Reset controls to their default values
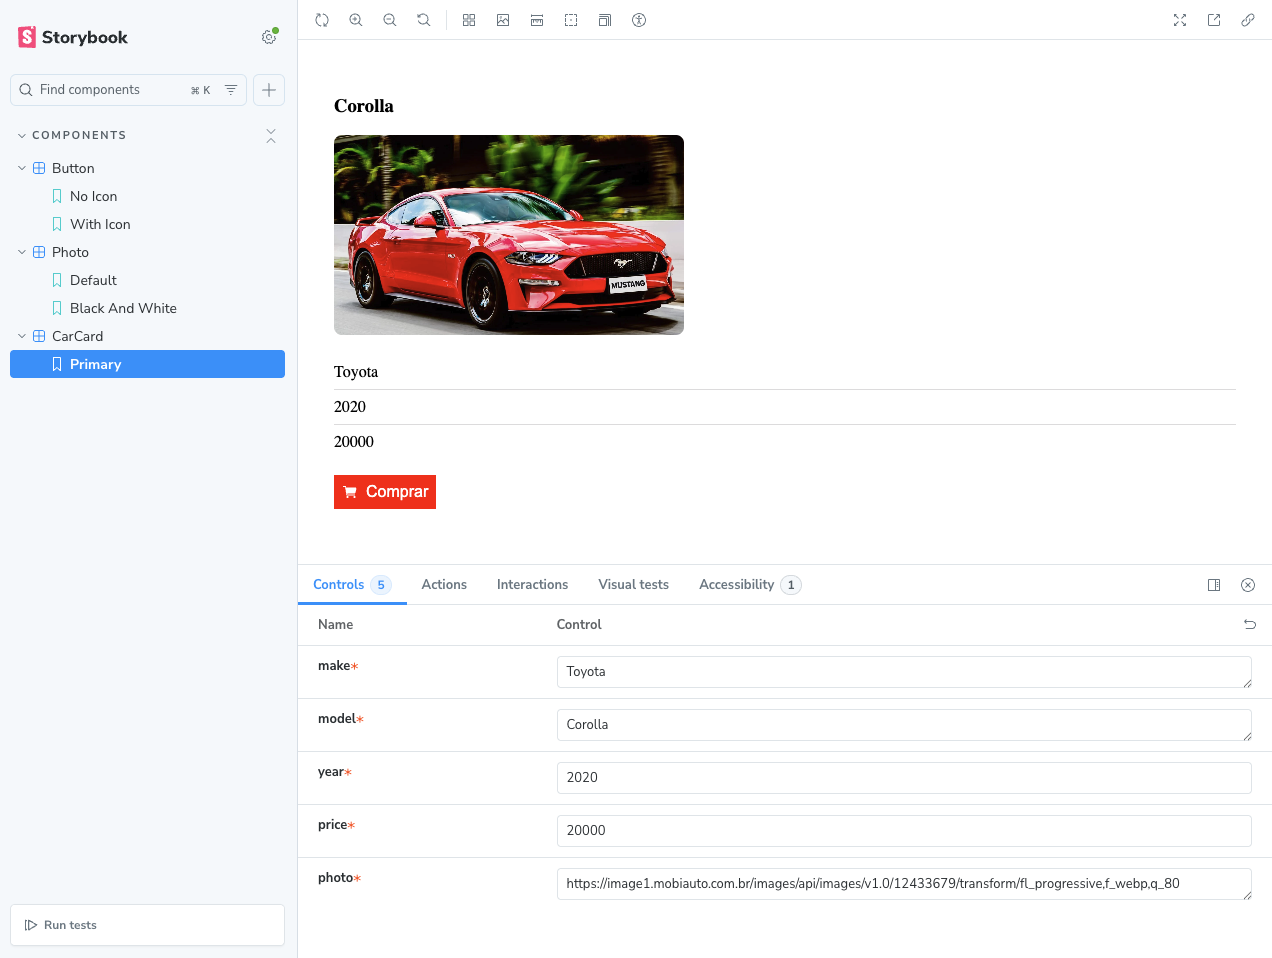The width and height of the screenshot is (1272, 958). (x=1250, y=624)
